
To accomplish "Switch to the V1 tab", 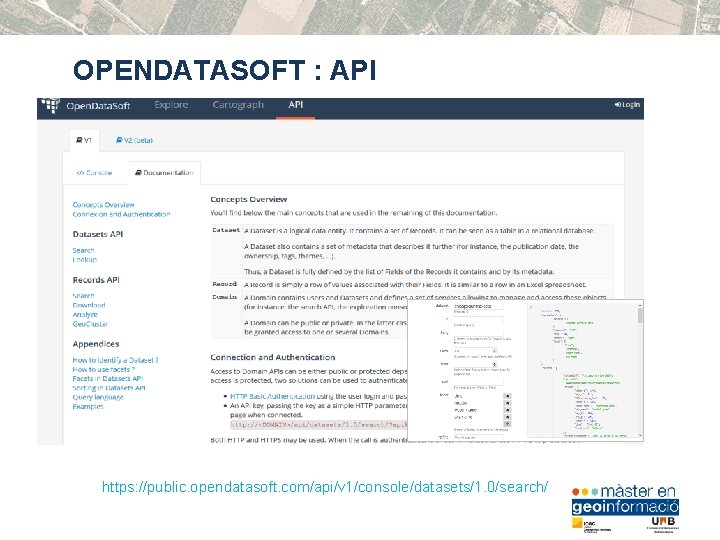I will click(x=84, y=140).
